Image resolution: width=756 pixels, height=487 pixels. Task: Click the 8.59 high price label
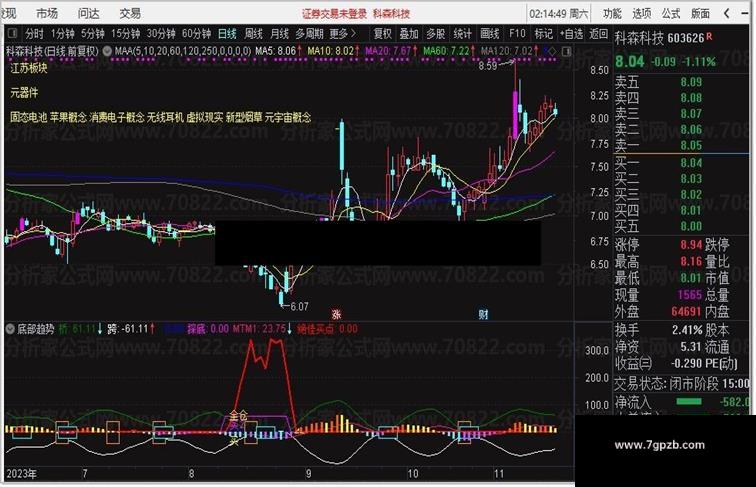point(487,66)
